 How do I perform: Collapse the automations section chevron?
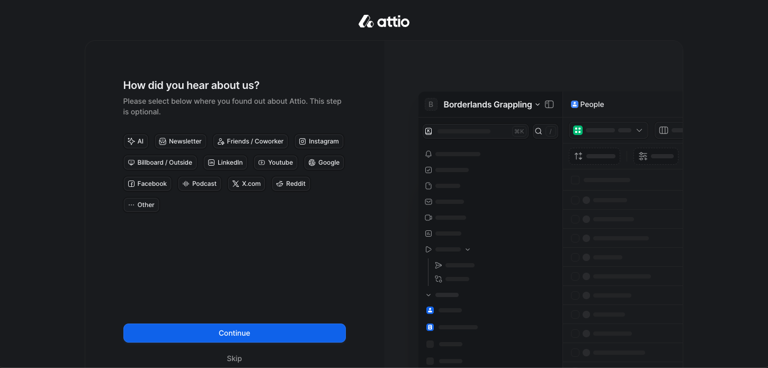click(467, 249)
